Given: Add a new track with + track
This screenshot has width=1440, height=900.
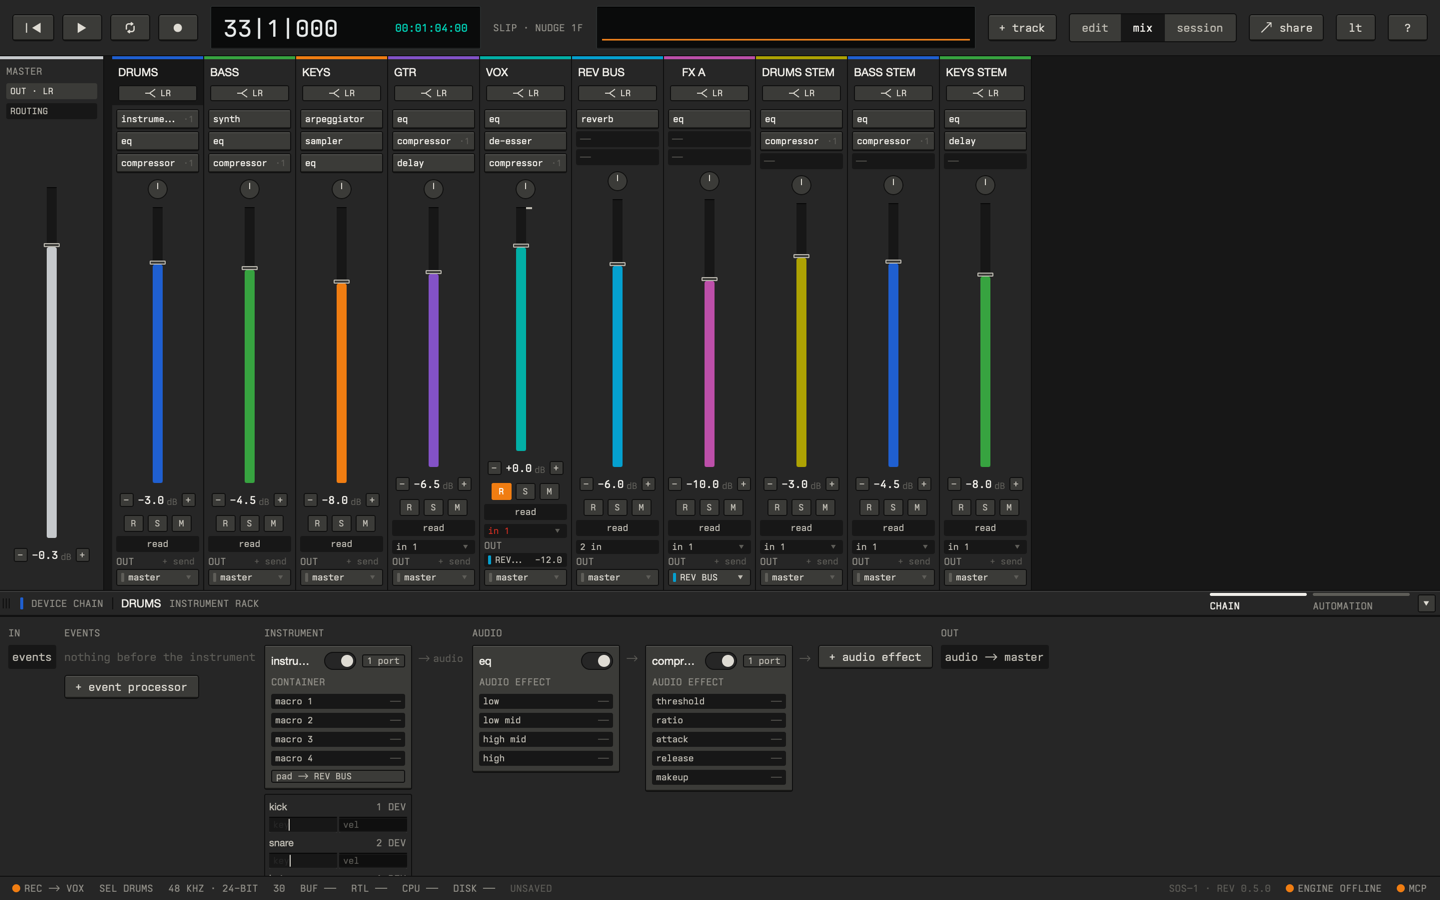Looking at the screenshot, I should tap(1022, 28).
